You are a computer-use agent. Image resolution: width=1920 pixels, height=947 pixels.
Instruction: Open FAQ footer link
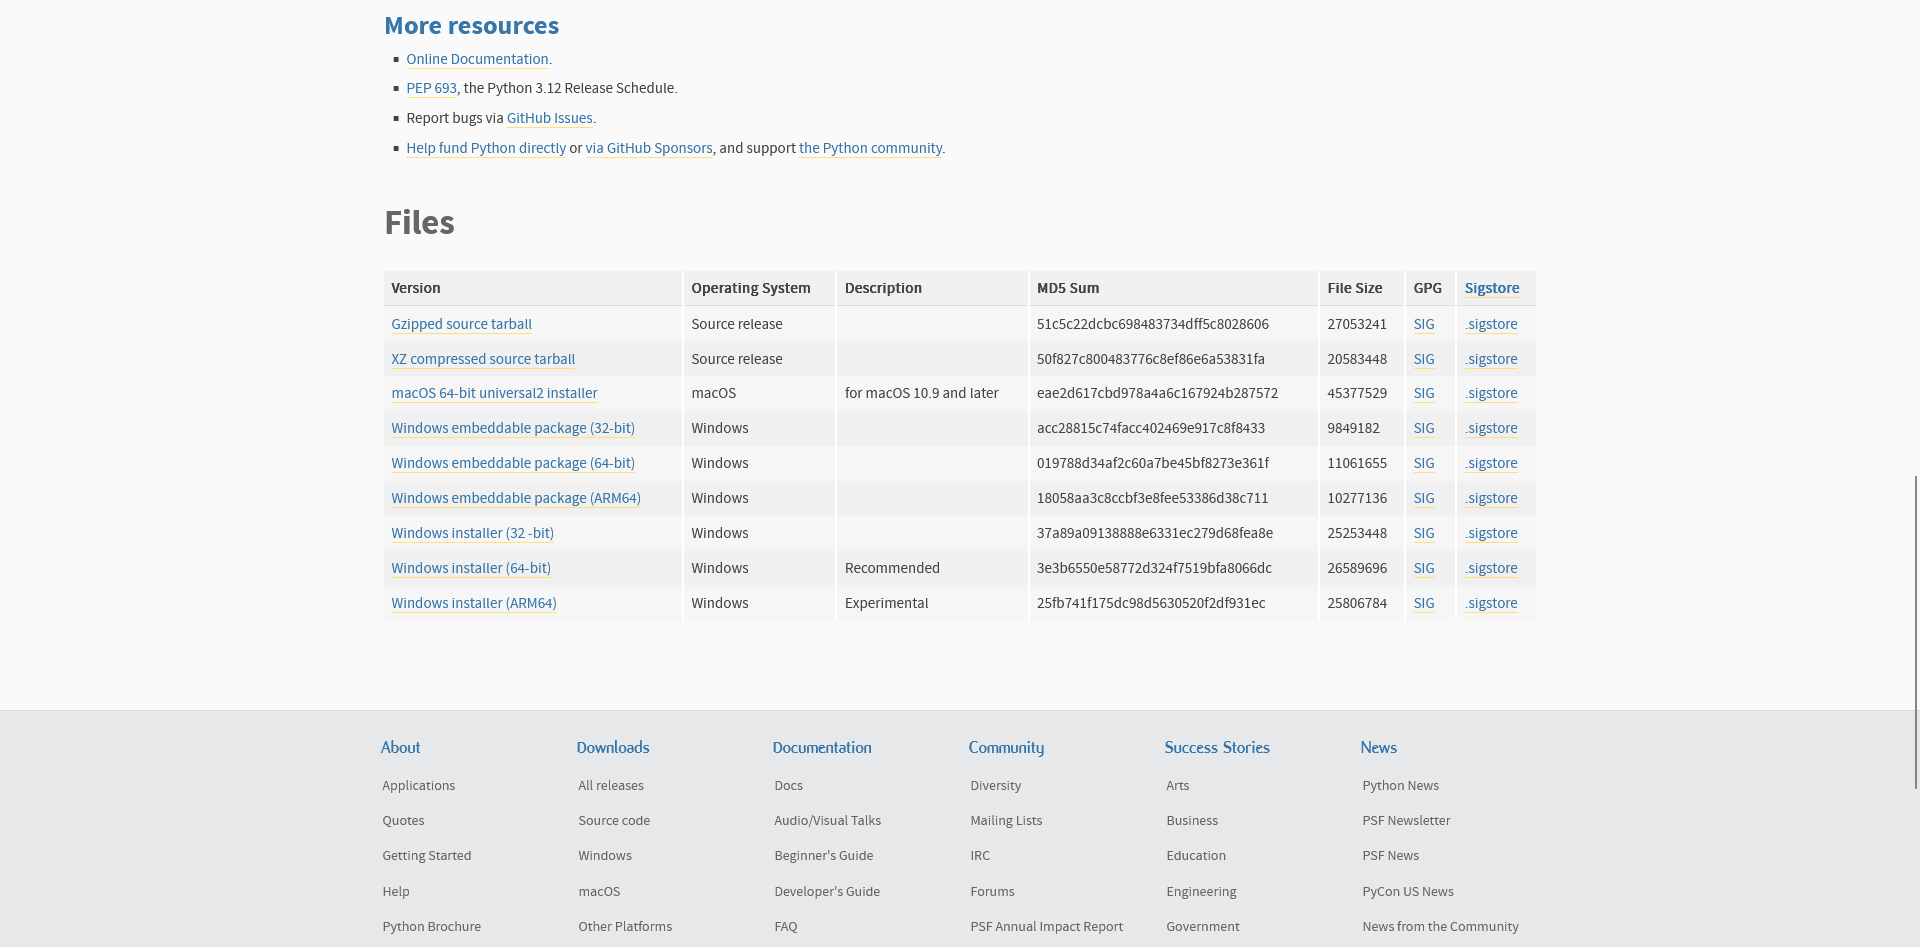(786, 926)
